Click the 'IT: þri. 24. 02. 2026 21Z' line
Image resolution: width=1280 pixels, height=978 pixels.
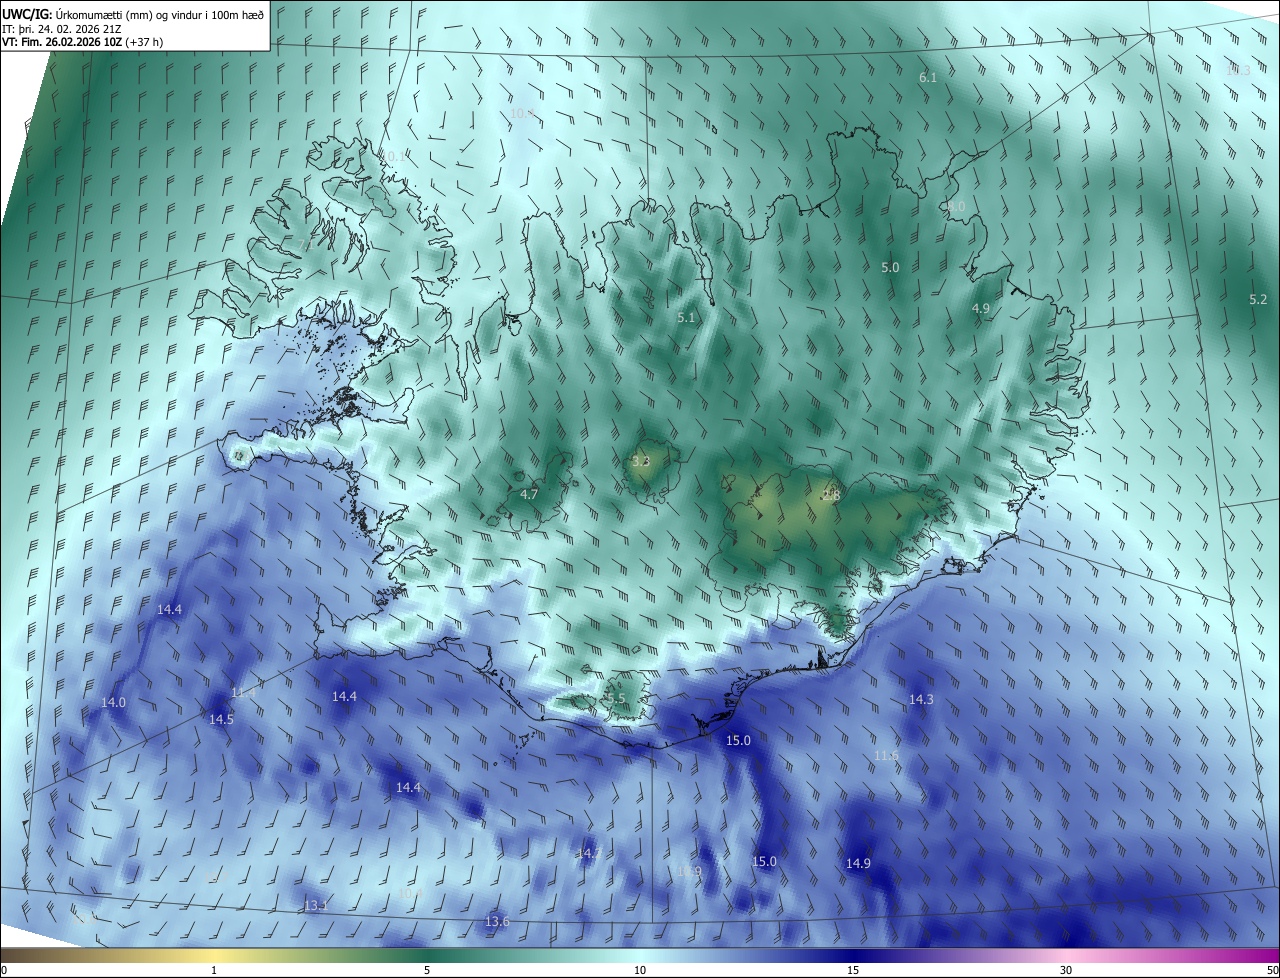[x=60, y=28]
